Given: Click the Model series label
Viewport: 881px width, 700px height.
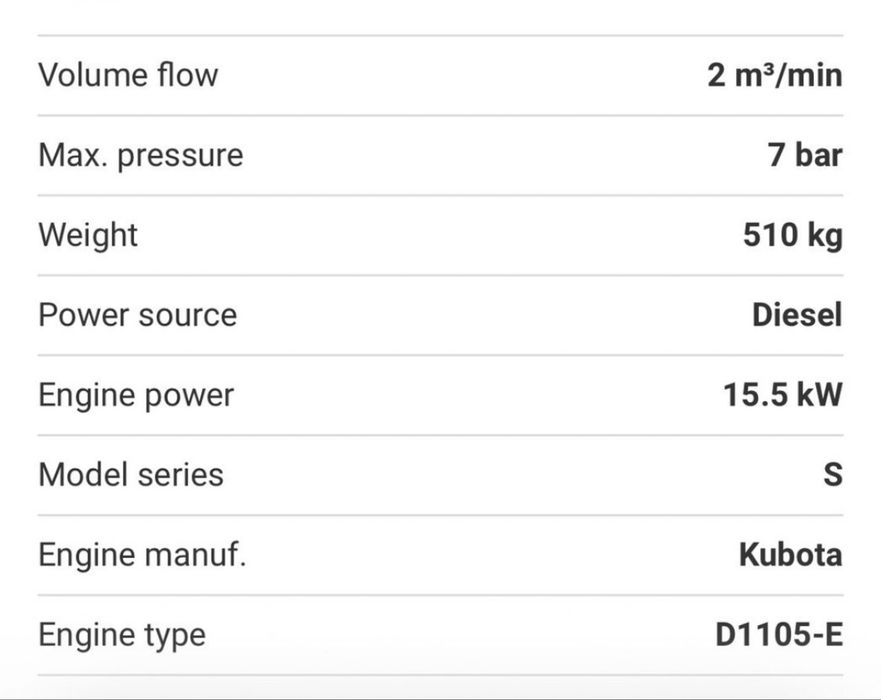Looking at the screenshot, I should coord(131,475).
